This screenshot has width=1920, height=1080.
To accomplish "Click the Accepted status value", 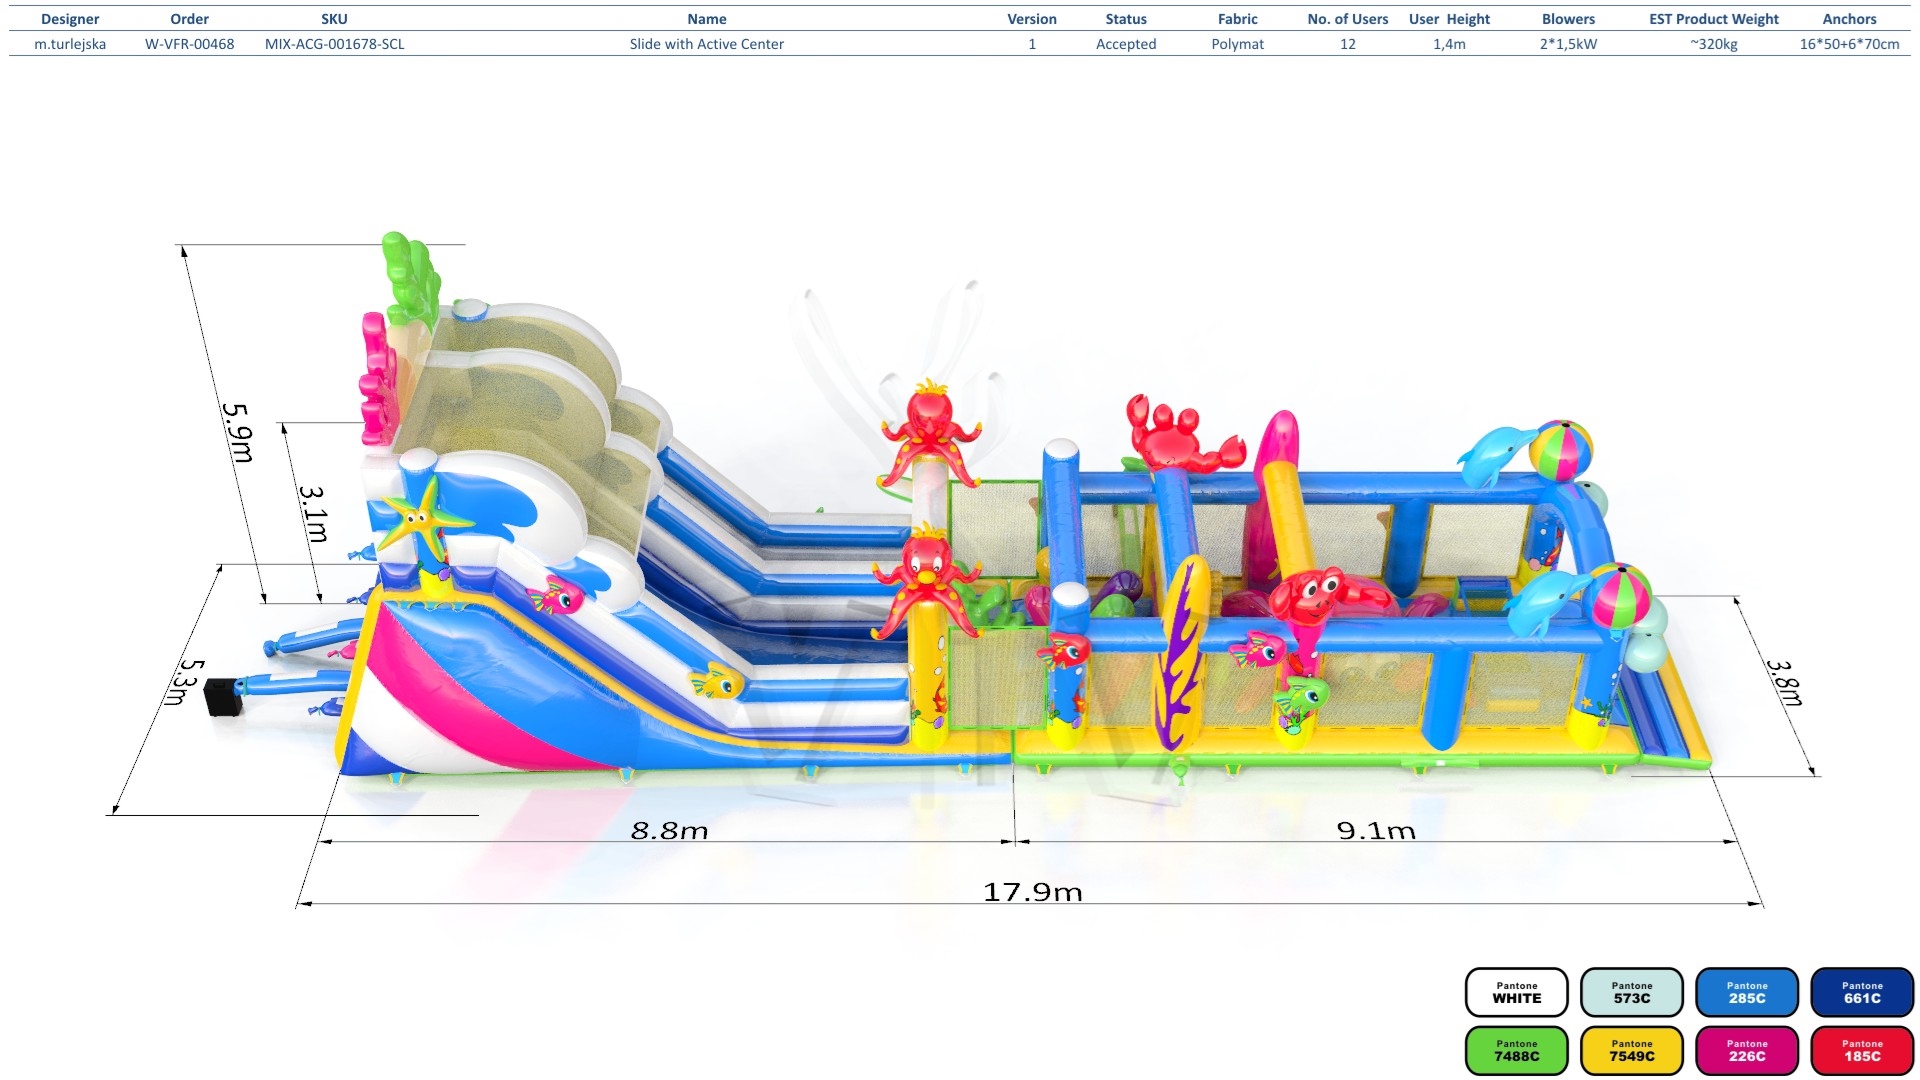I will 1126,44.
